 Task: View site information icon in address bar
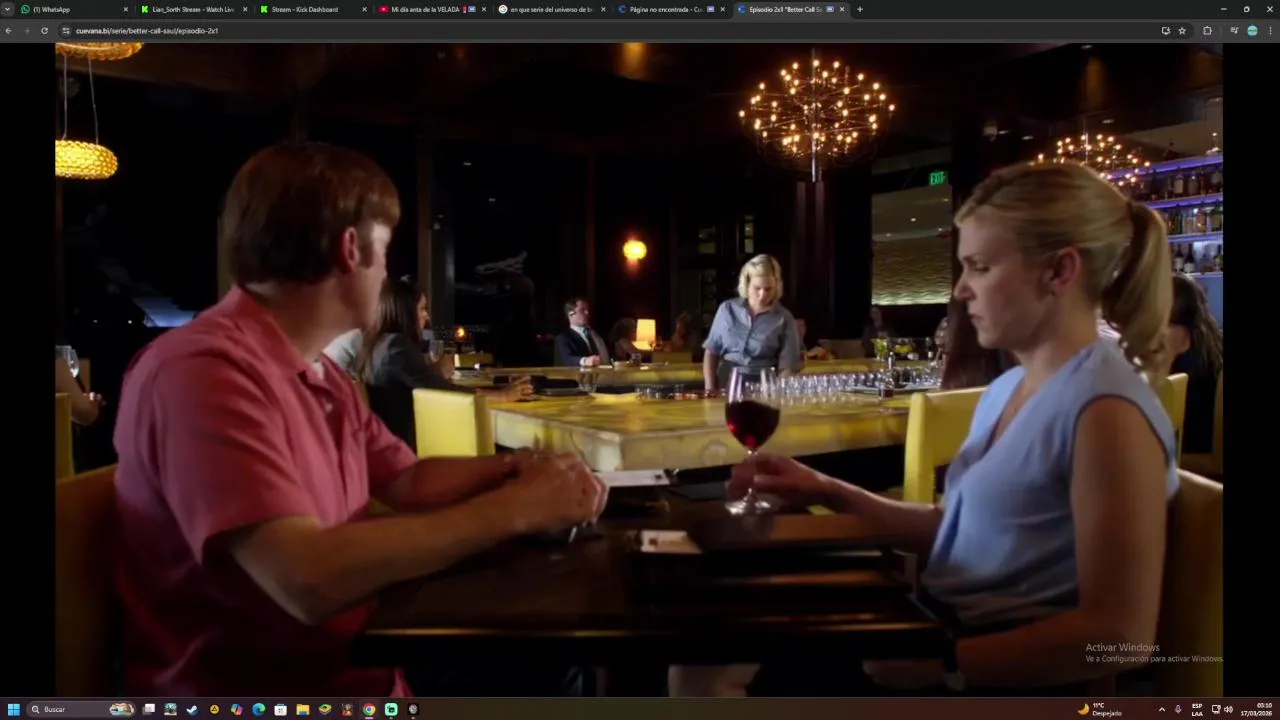(x=66, y=31)
